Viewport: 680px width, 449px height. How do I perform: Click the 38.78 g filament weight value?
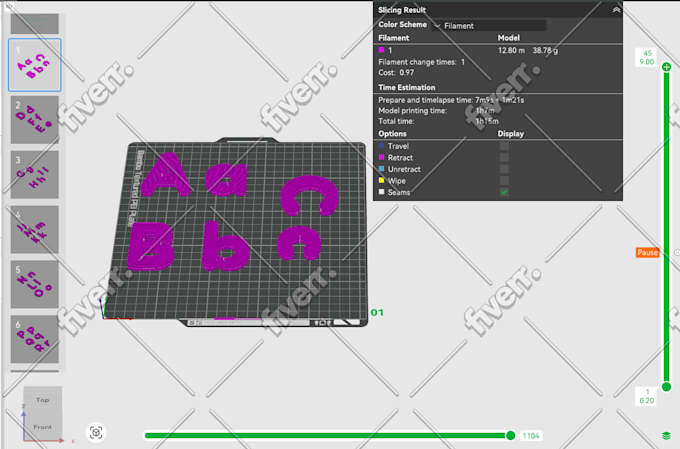point(545,50)
